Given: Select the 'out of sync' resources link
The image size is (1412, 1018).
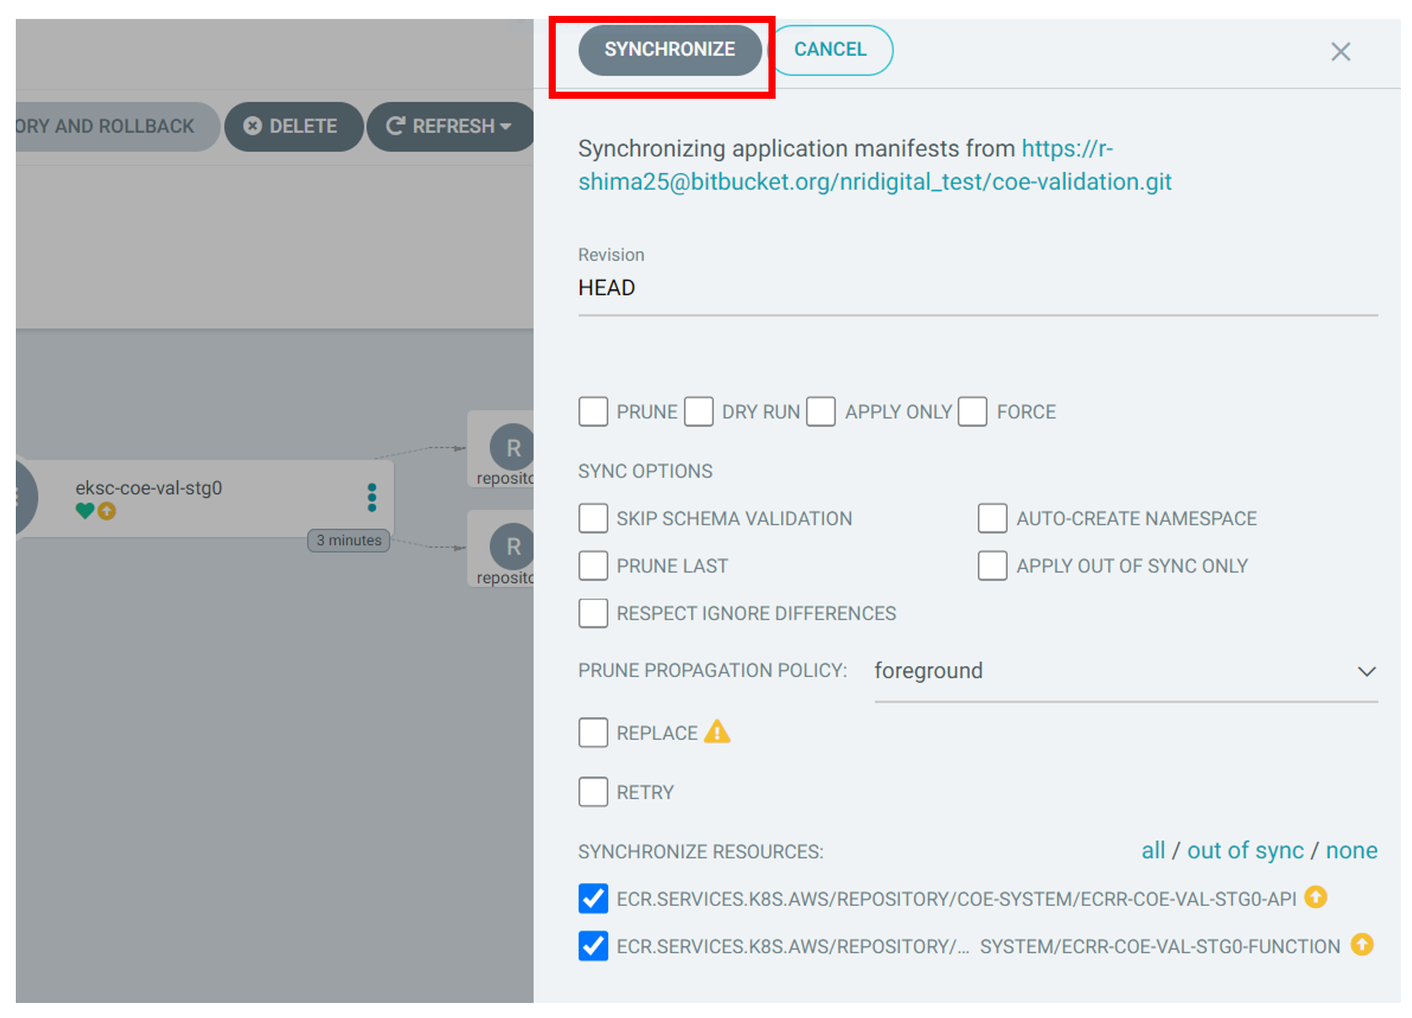Looking at the screenshot, I should point(1244,850).
